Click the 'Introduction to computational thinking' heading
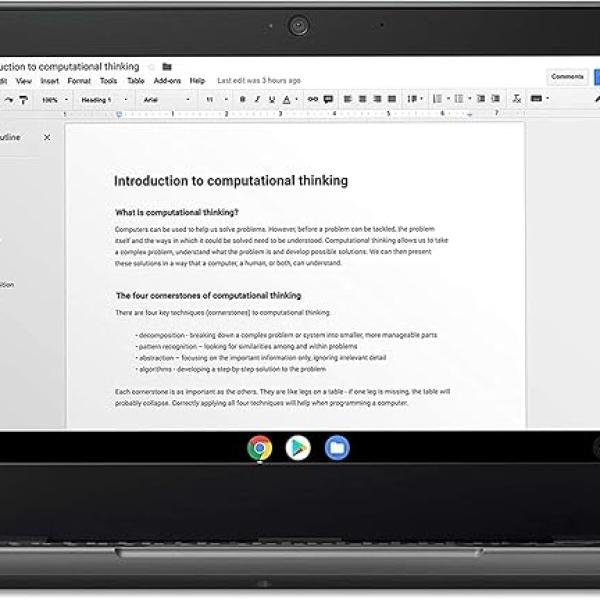The image size is (600, 600). tap(231, 181)
